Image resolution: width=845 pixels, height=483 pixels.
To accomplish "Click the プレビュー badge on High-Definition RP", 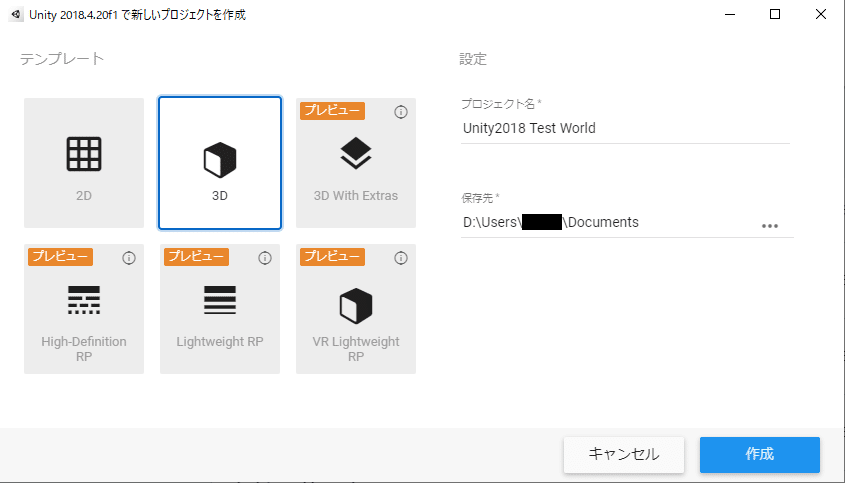I will click(60, 257).
